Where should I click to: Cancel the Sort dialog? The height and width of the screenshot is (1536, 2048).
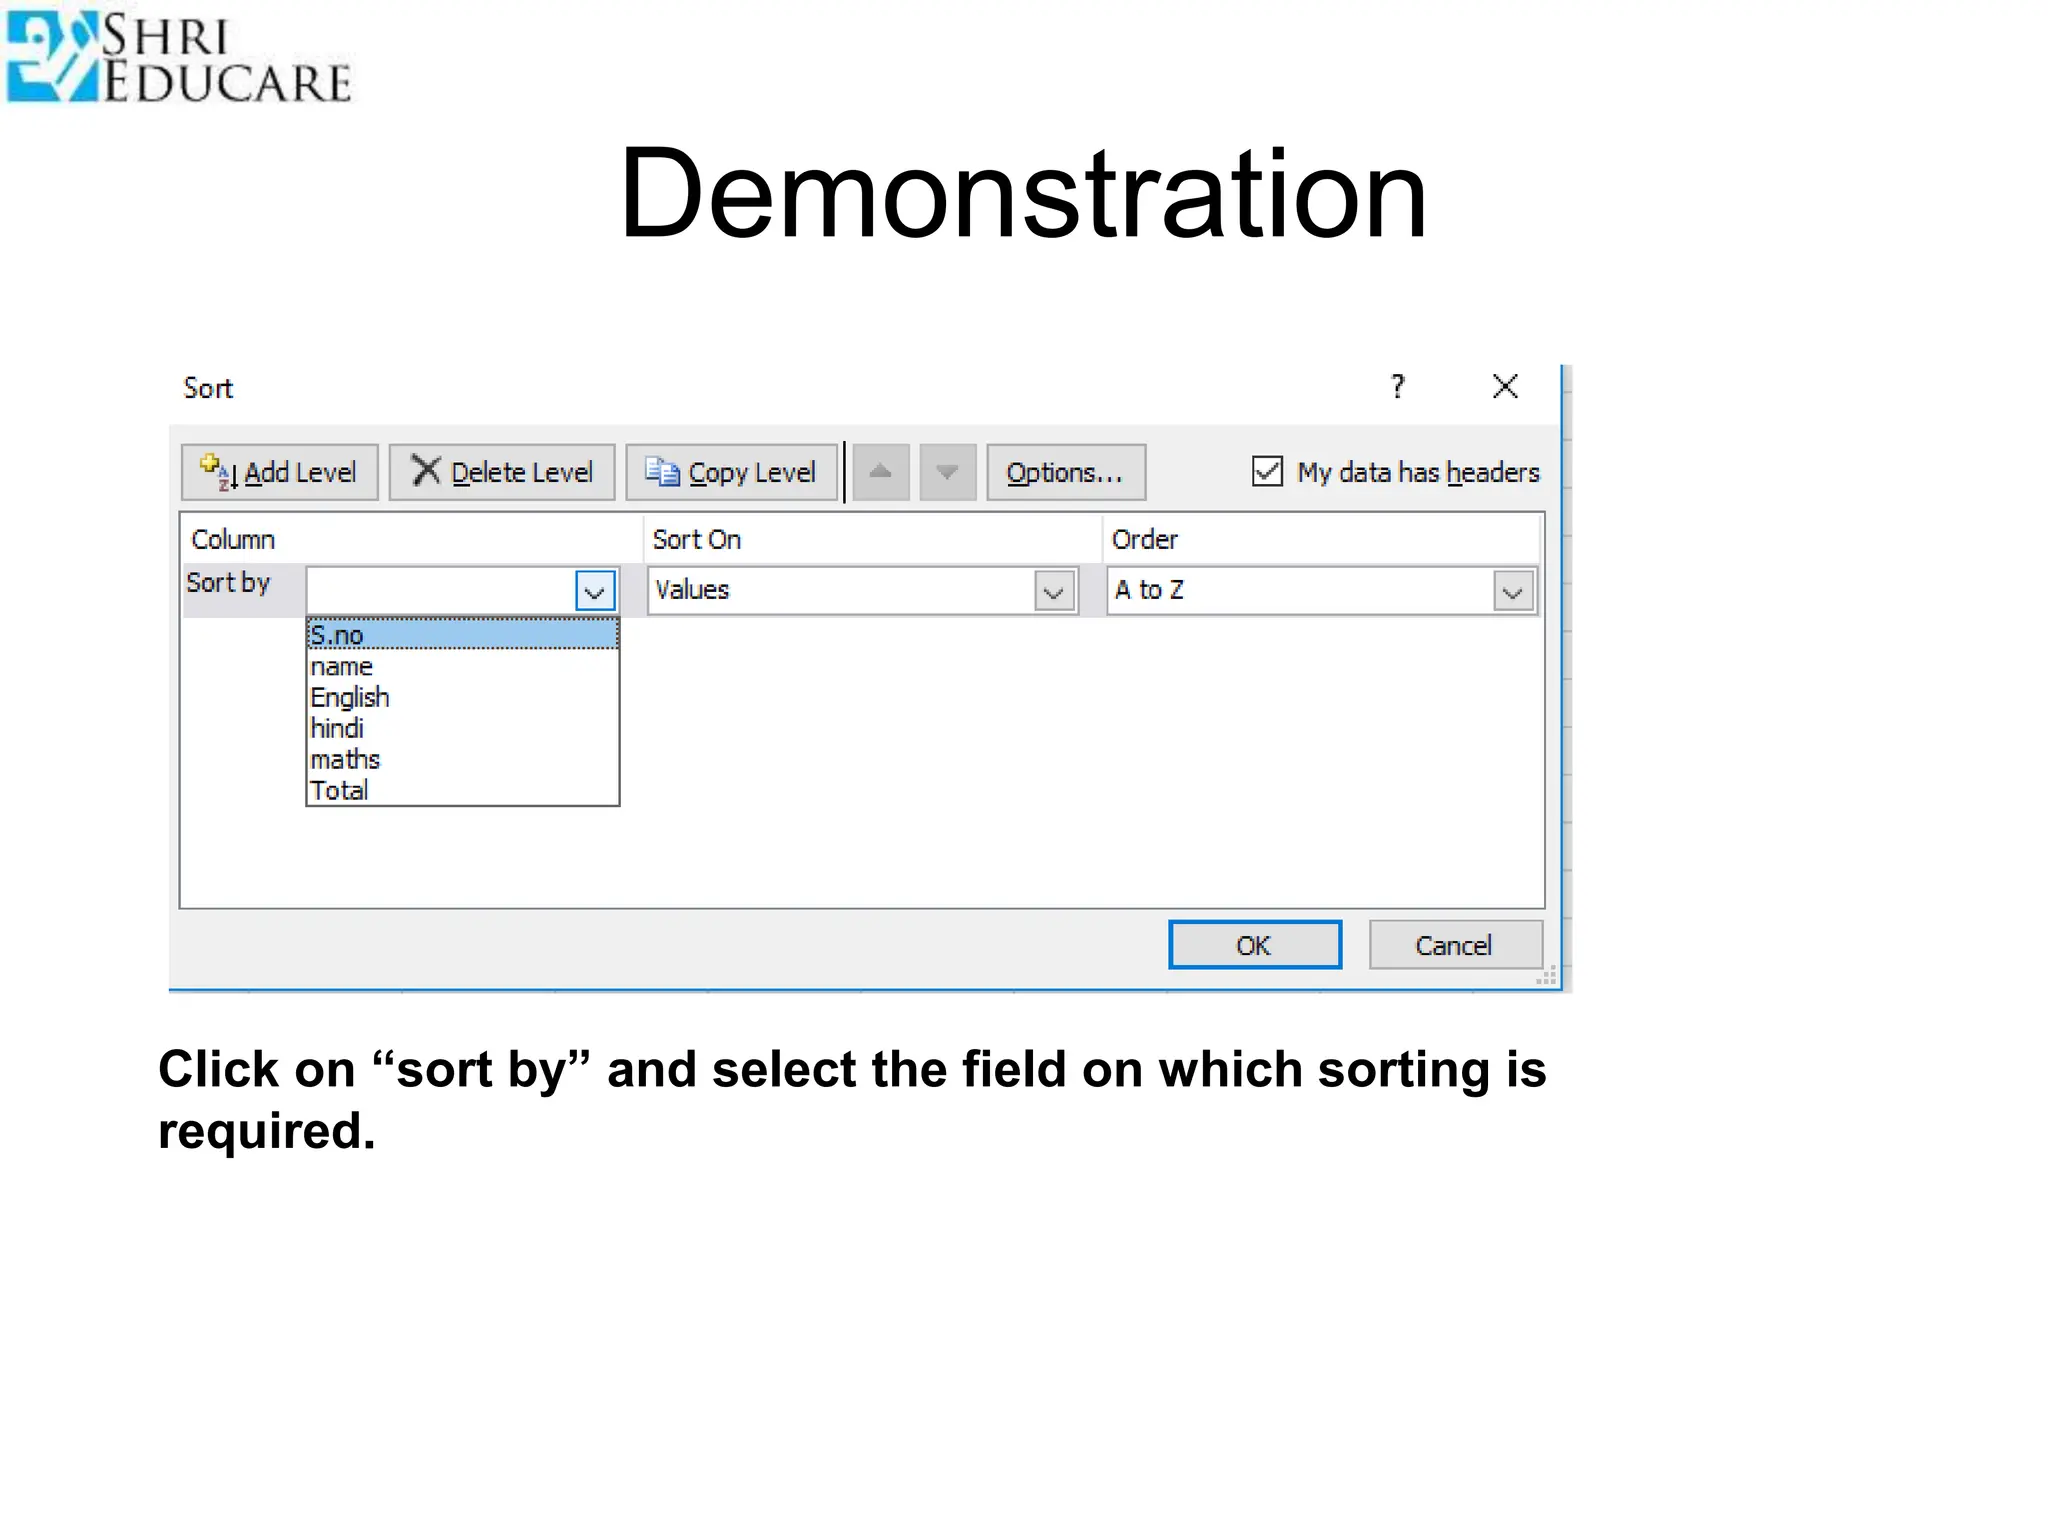(1455, 945)
